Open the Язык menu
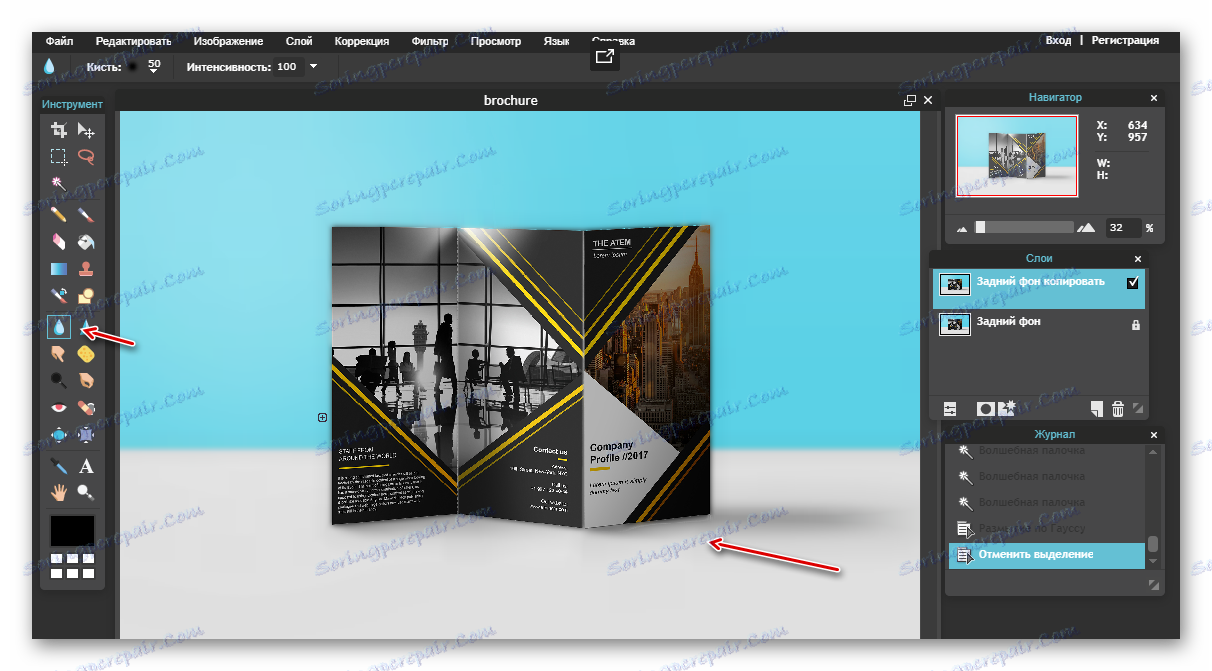This screenshot has height=671, width=1212. coord(556,41)
